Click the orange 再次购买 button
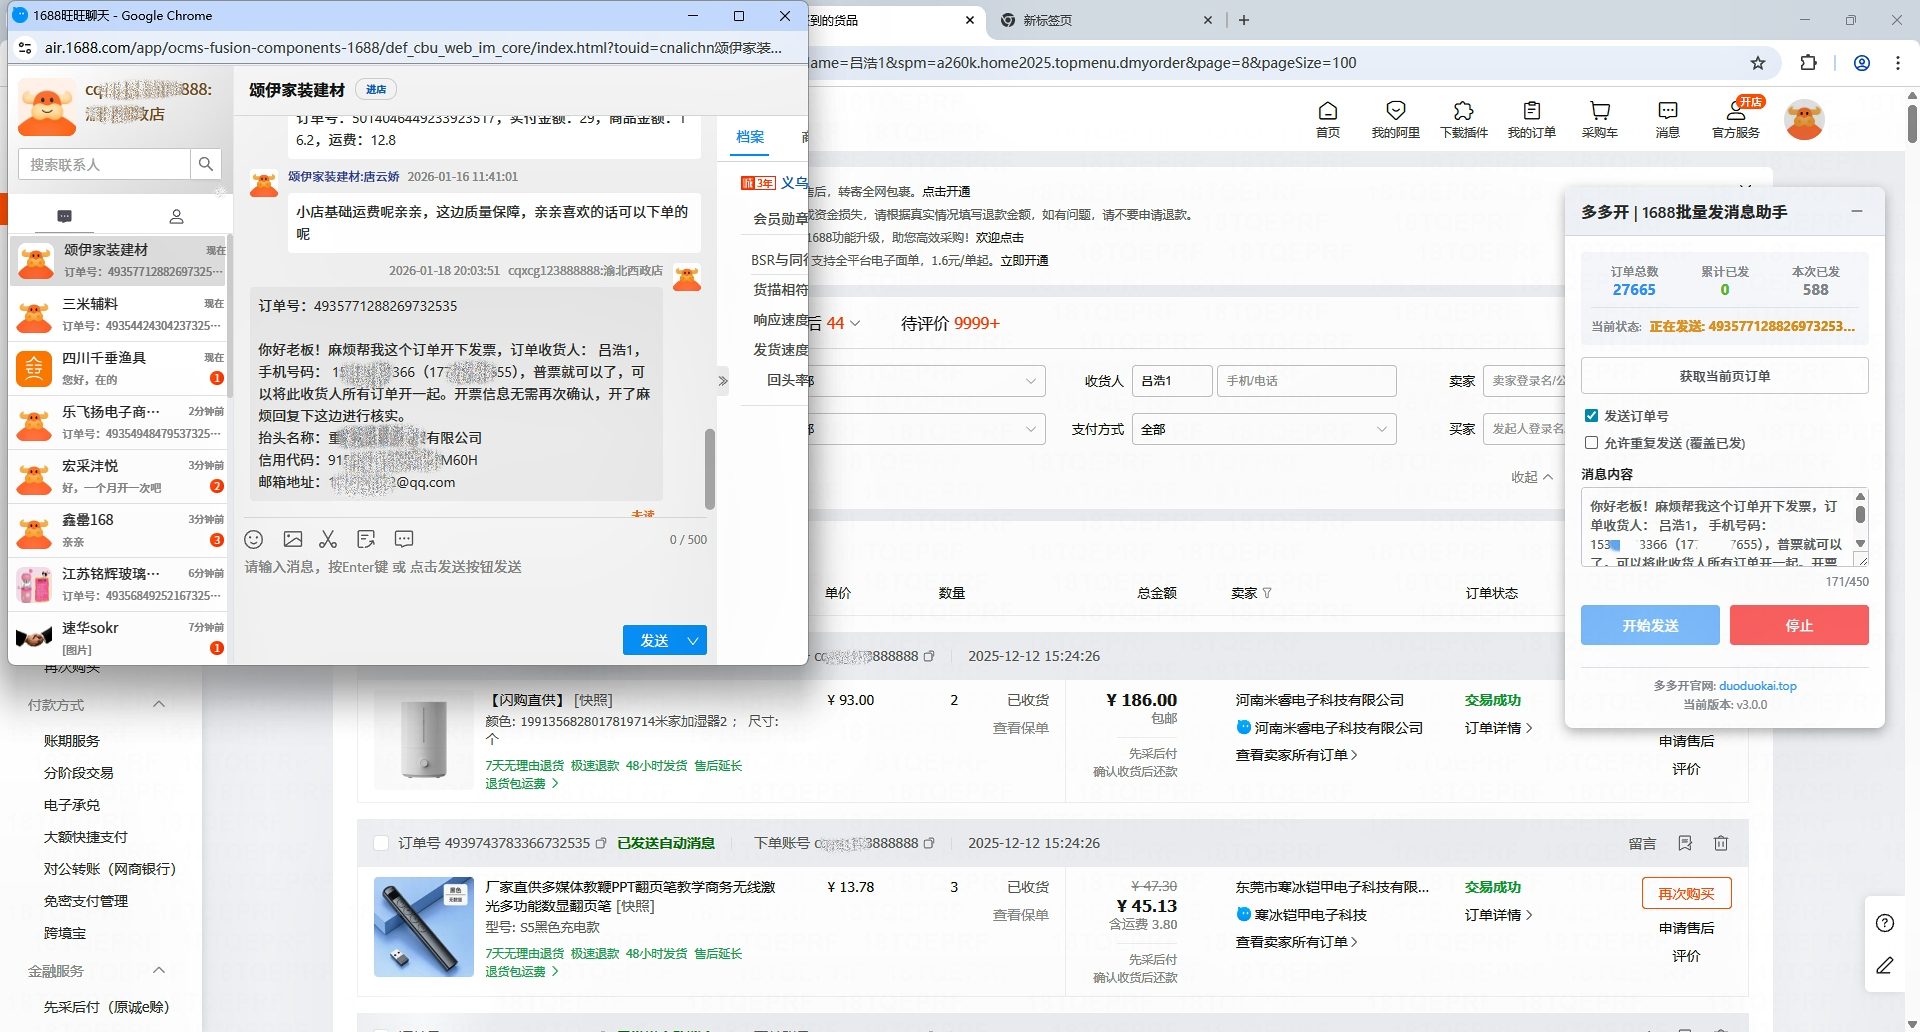This screenshot has height=1032, width=1920. point(1687,893)
